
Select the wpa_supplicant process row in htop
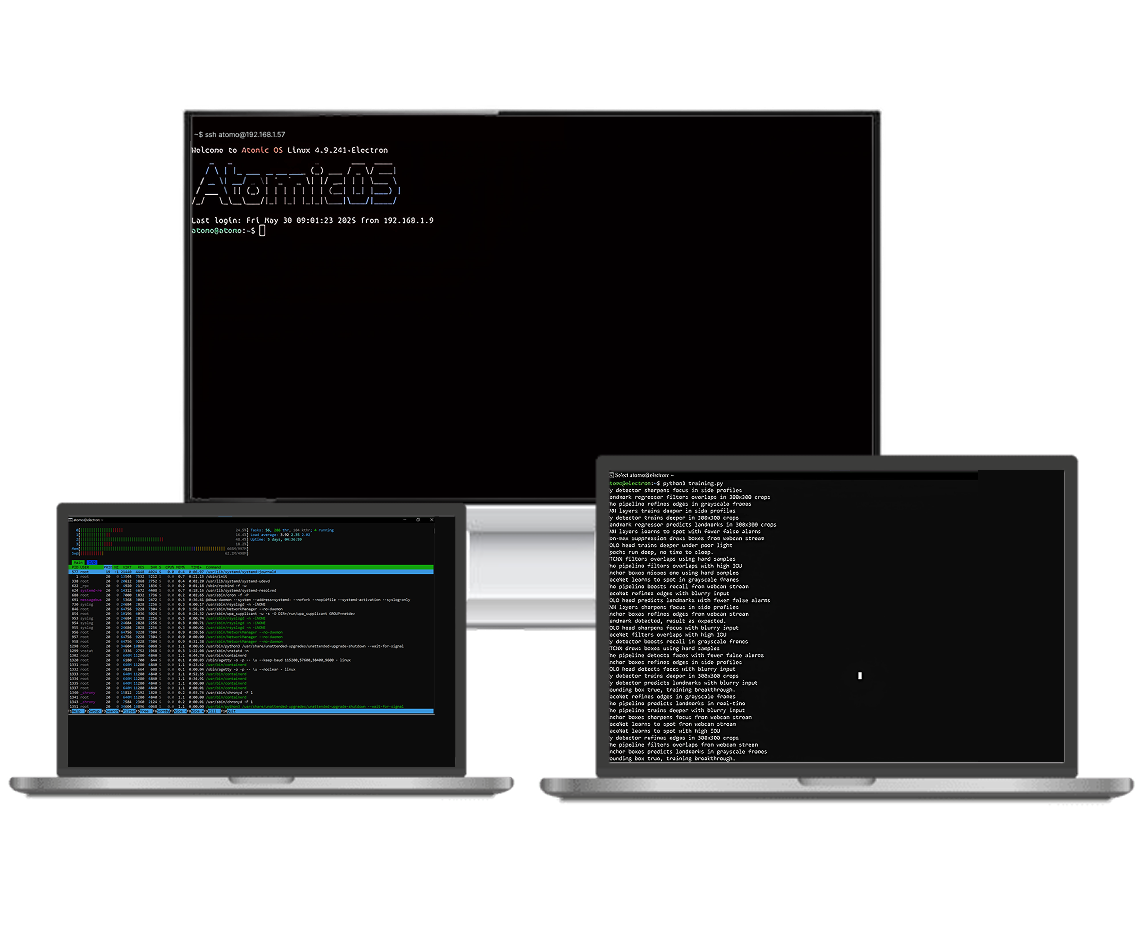(x=251, y=614)
